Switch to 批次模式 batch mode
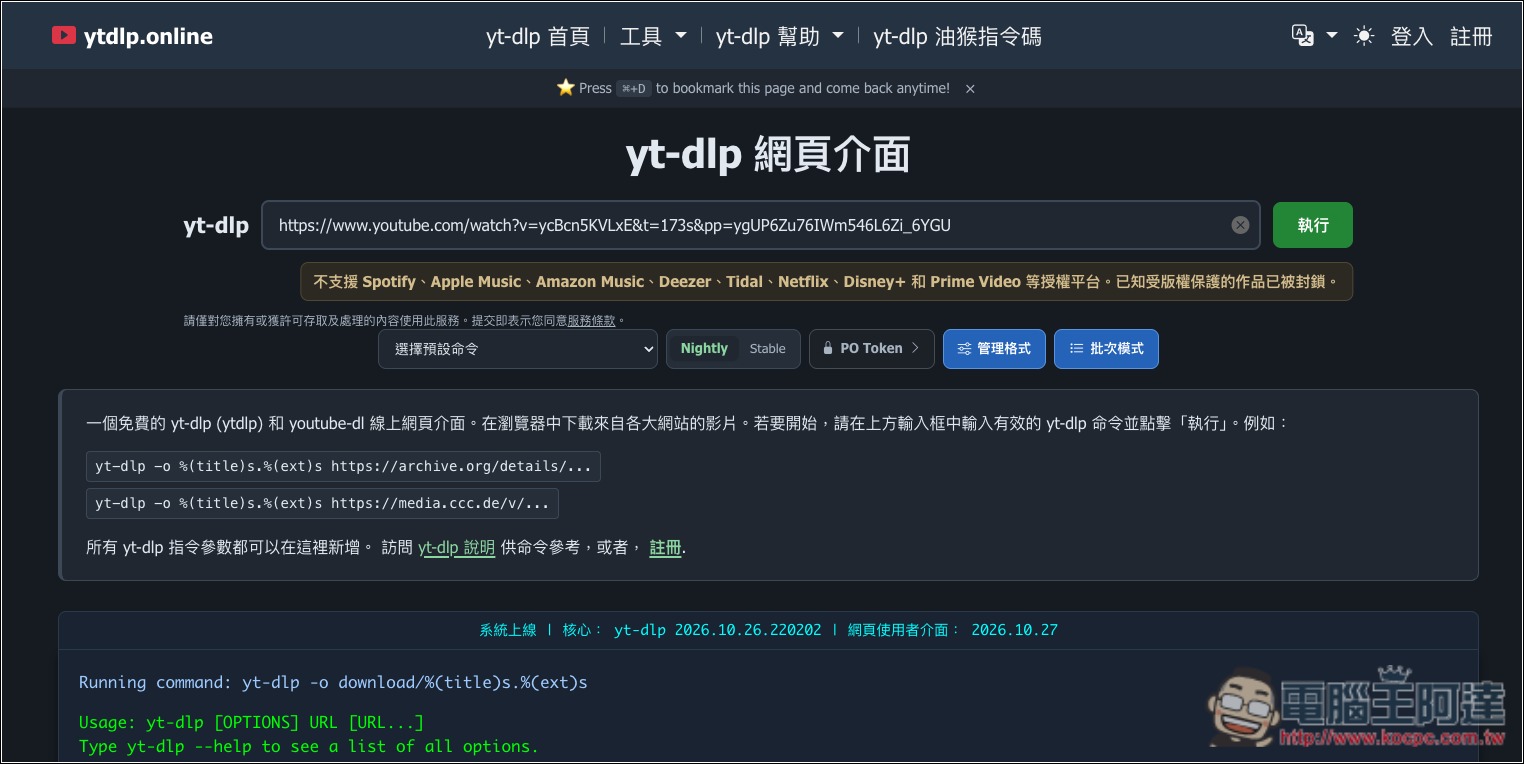 (1106, 349)
